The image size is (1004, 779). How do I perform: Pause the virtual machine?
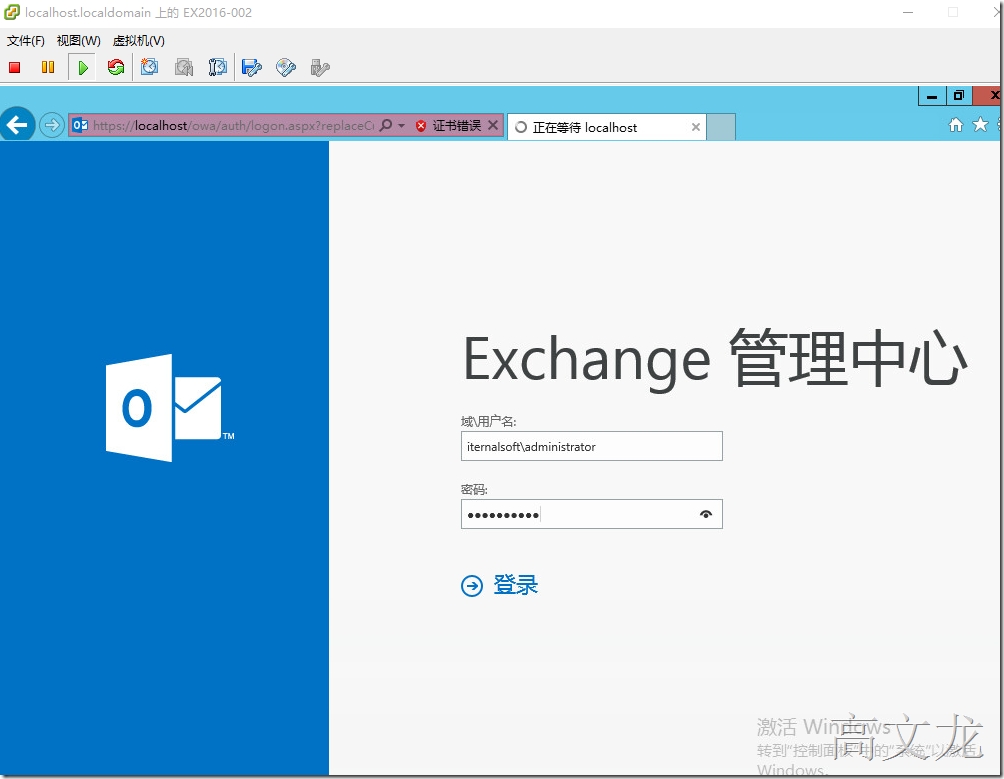coord(48,67)
